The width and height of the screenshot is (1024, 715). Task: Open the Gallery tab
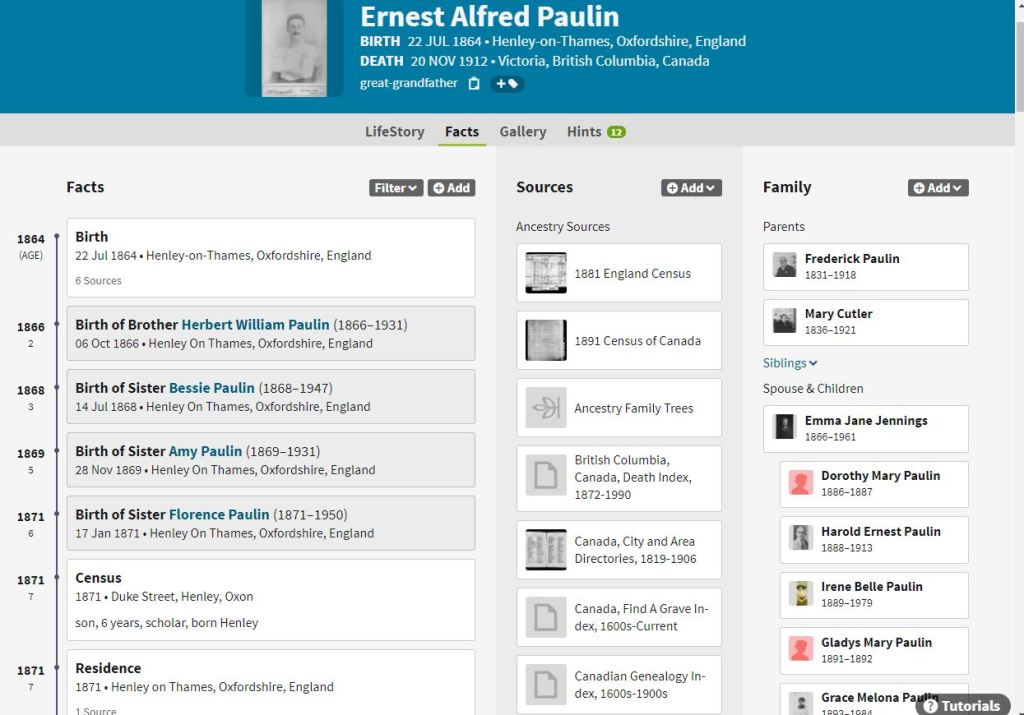tap(522, 132)
